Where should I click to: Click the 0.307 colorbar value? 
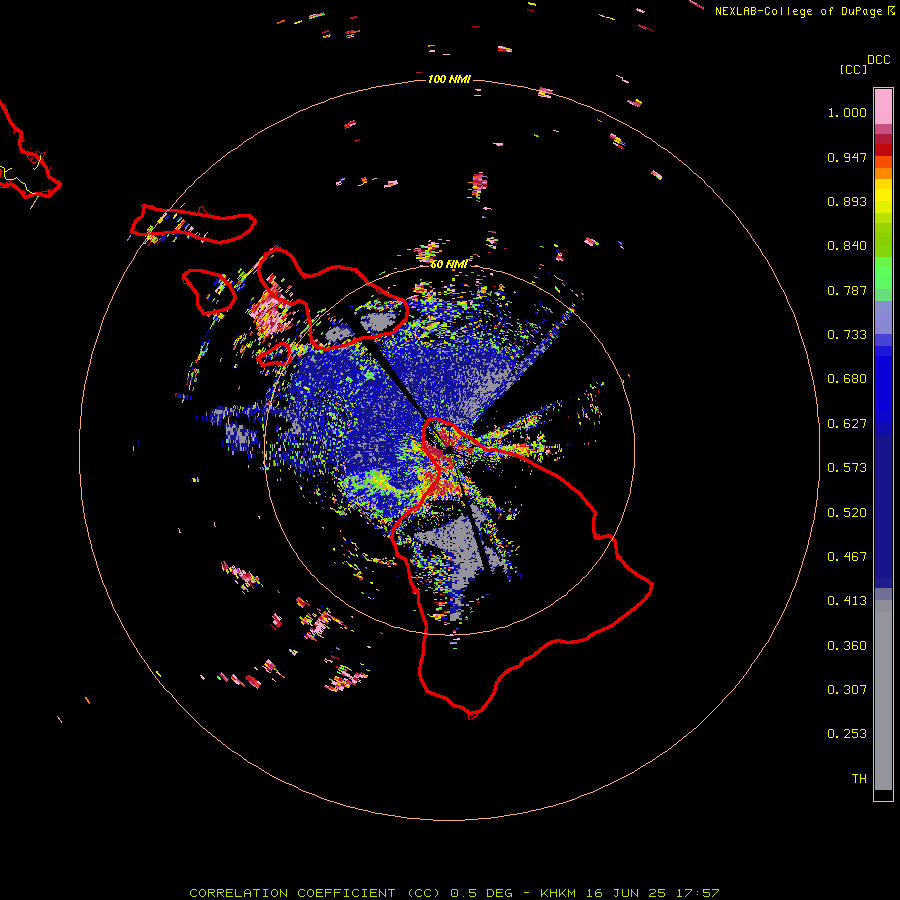(x=847, y=690)
